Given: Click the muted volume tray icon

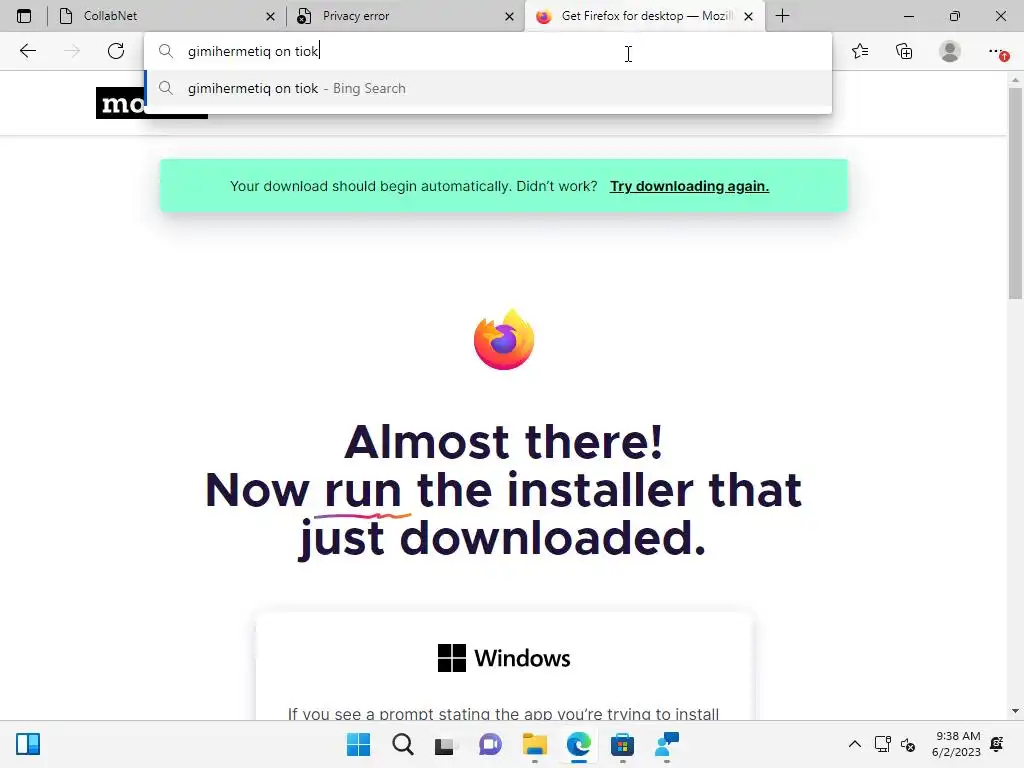Looking at the screenshot, I should coord(908,744).
